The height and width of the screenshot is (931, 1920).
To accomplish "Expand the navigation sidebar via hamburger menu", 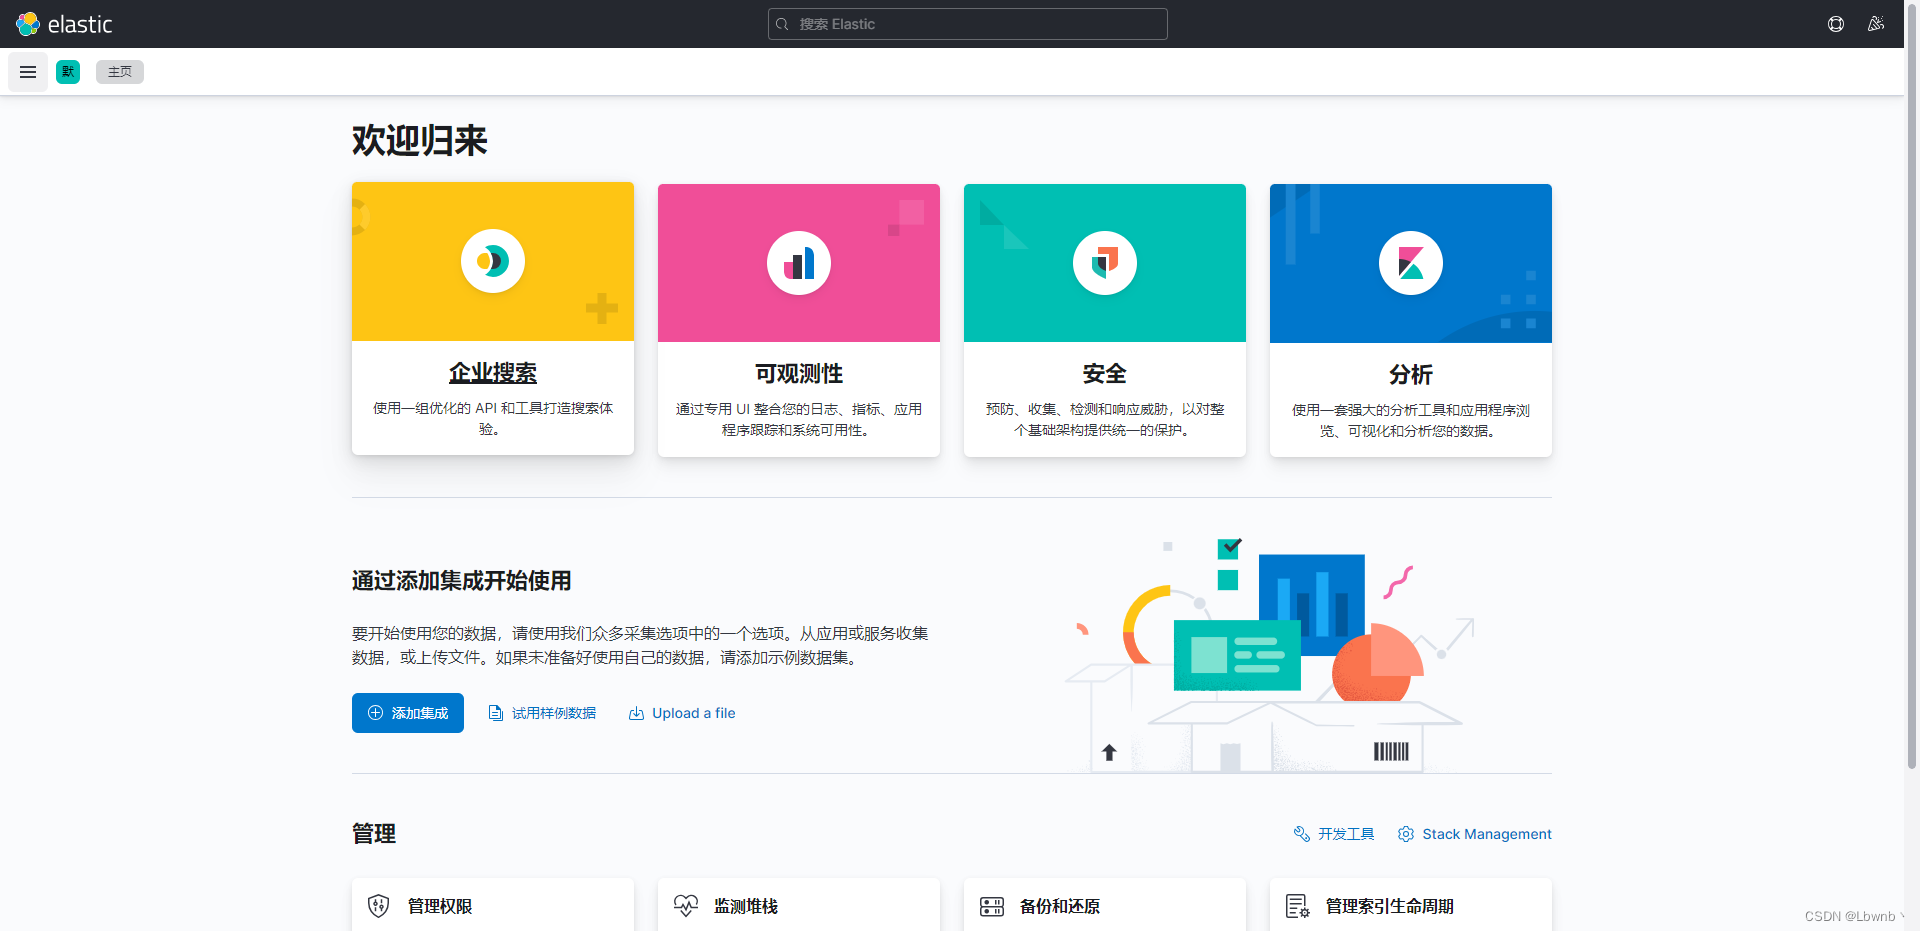I will click(27, 71).
